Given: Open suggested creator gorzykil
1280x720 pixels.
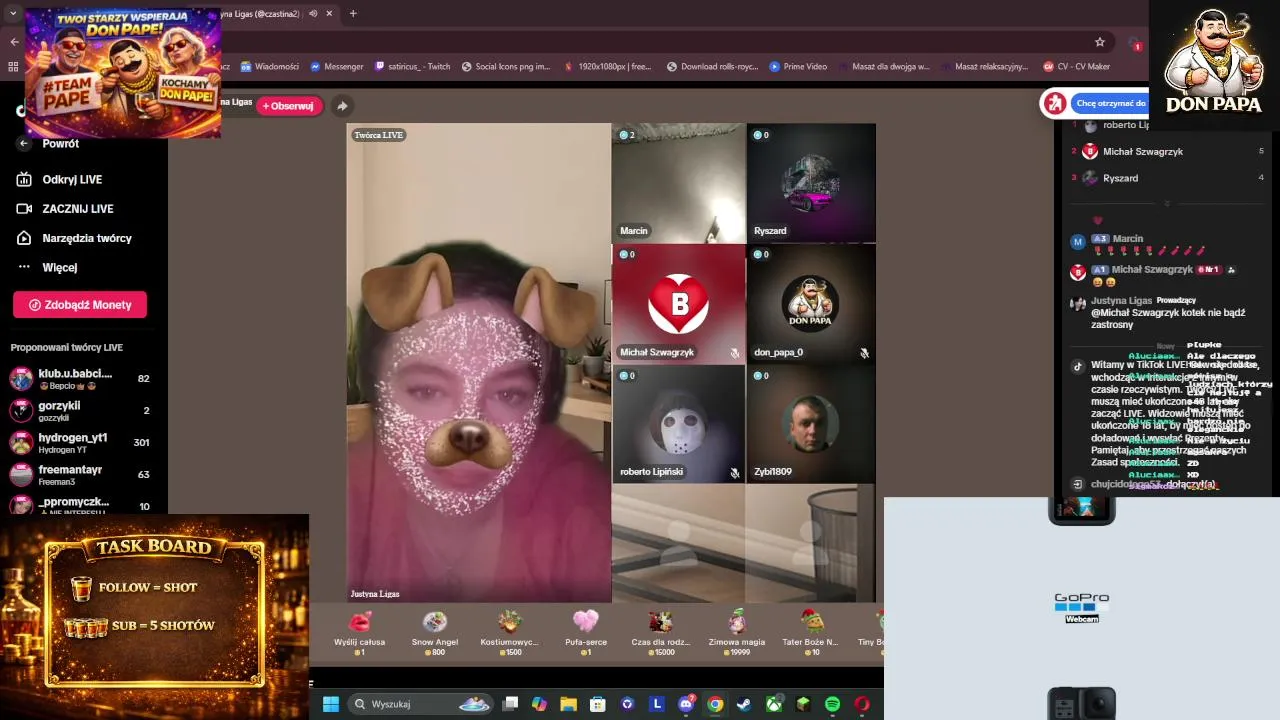Looking at the screenshot, I should pos(80,411).
